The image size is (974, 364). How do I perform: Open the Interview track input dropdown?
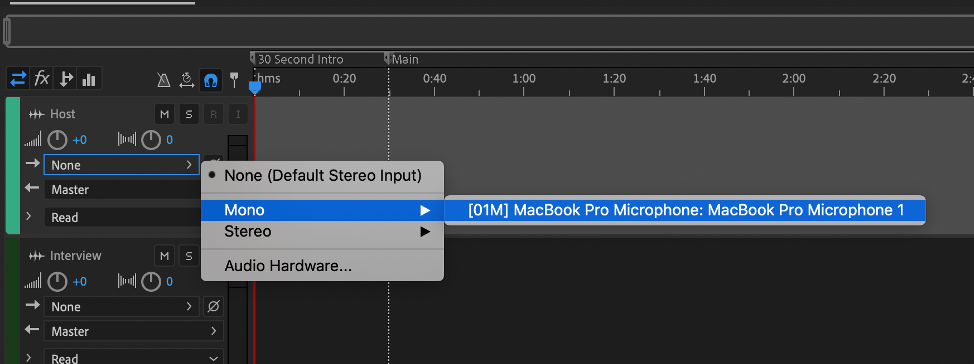click(x=122, y=306)
